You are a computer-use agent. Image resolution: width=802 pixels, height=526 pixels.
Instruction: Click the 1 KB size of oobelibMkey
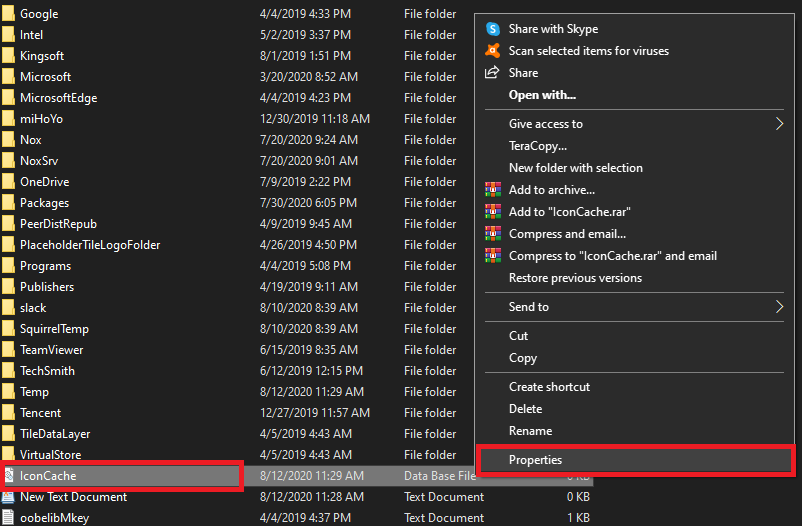(578, 518)
